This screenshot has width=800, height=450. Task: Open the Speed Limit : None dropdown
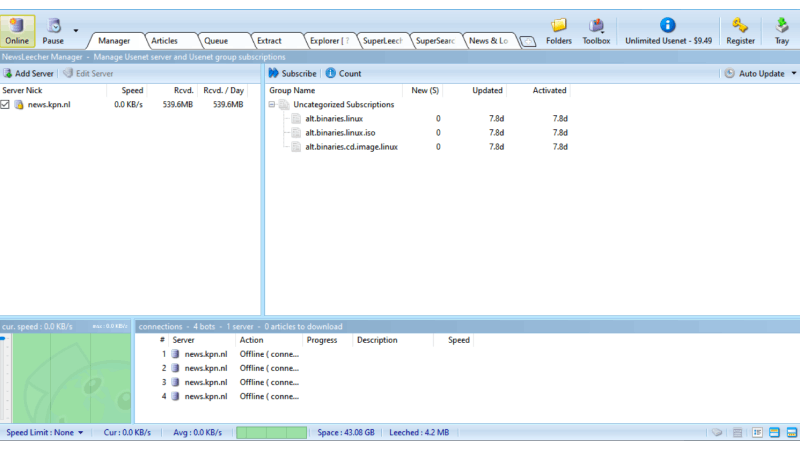(45, 433)
